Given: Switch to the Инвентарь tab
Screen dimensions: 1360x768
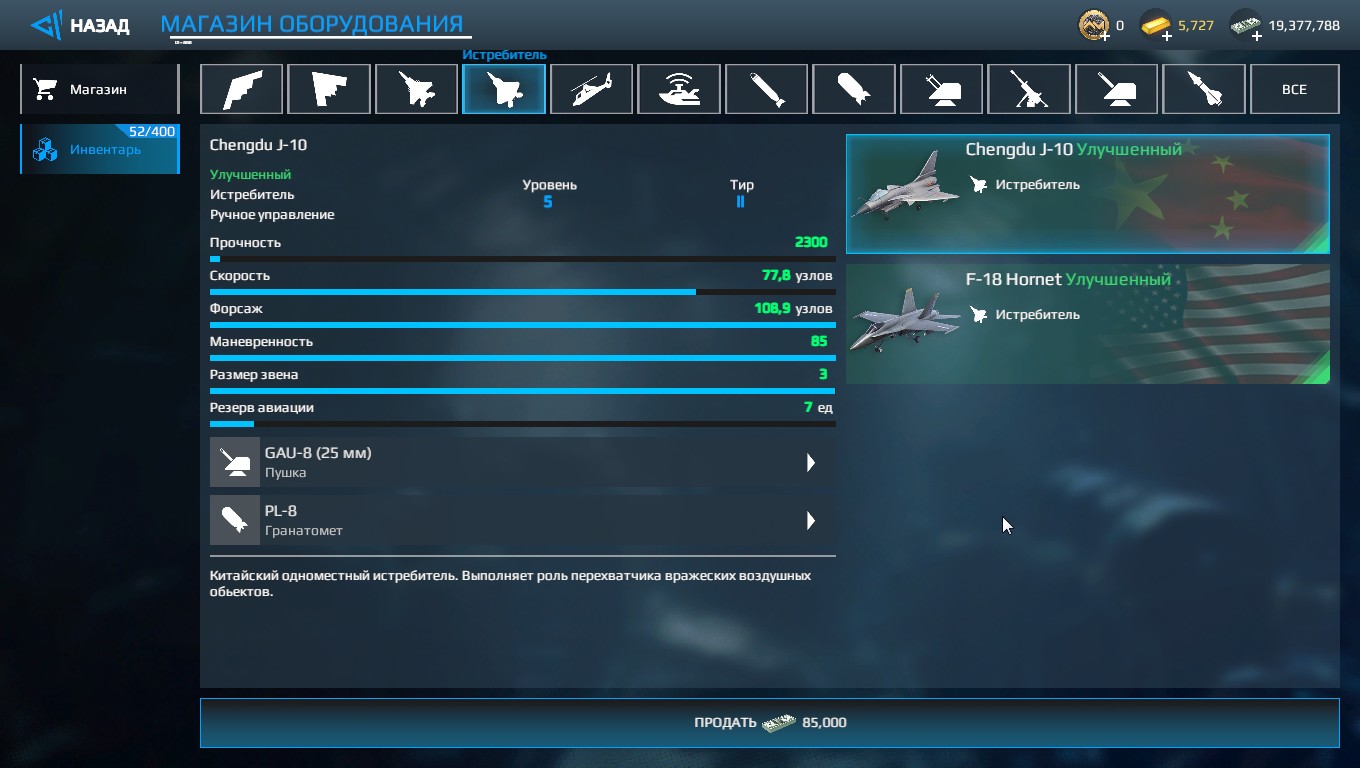Looking at the screenshot, I should click(99, 149).
